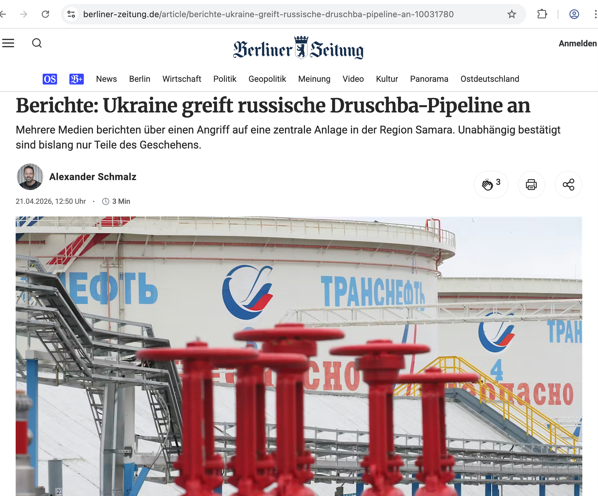The image size is (598, 496).
Task: Open the B+ premium badge
Action: pos(76,79)
